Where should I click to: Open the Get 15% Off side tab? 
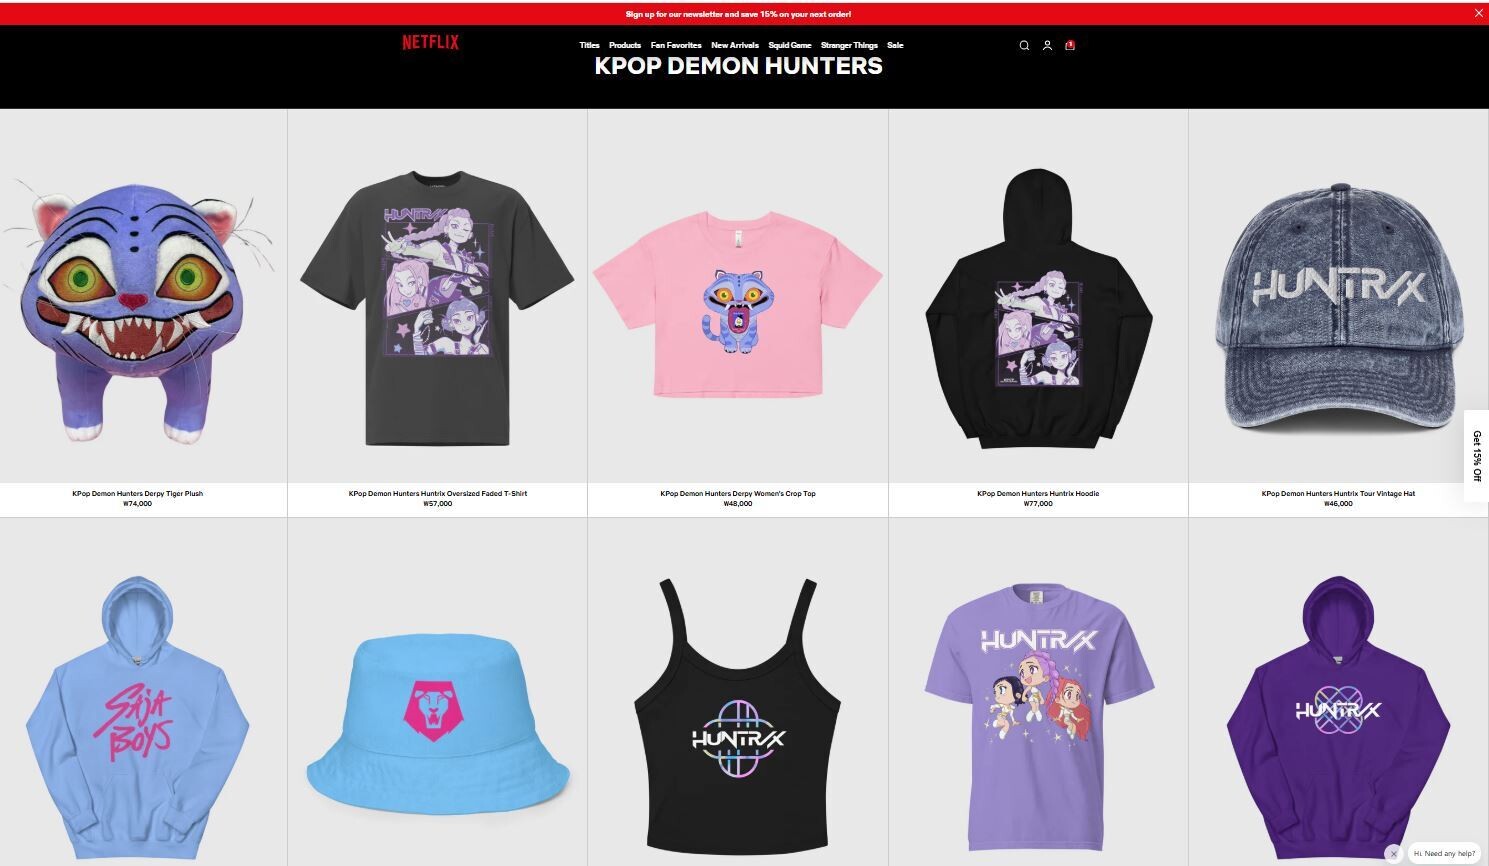pos(1476,456)
